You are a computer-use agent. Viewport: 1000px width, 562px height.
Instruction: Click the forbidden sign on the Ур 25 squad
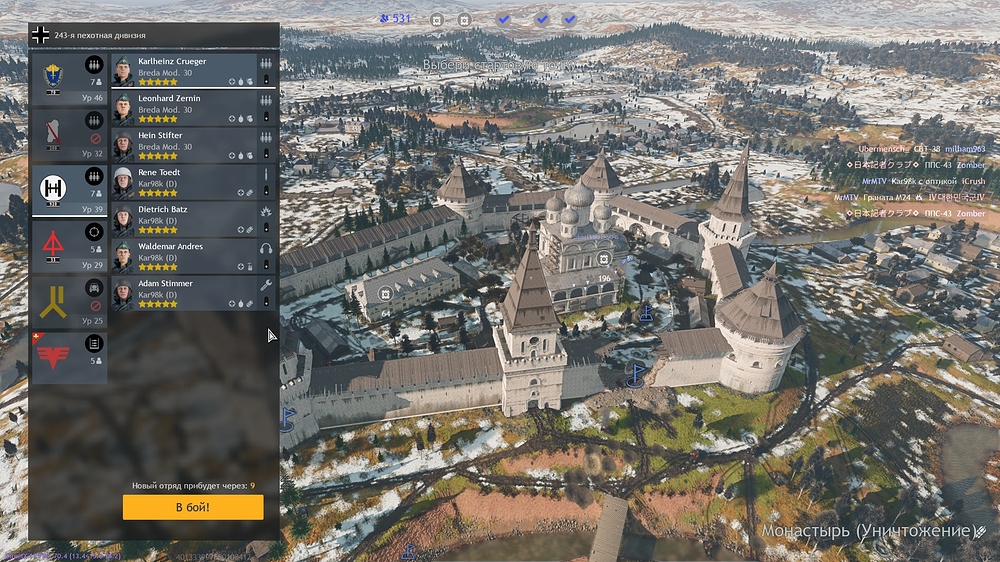point(96,306)
